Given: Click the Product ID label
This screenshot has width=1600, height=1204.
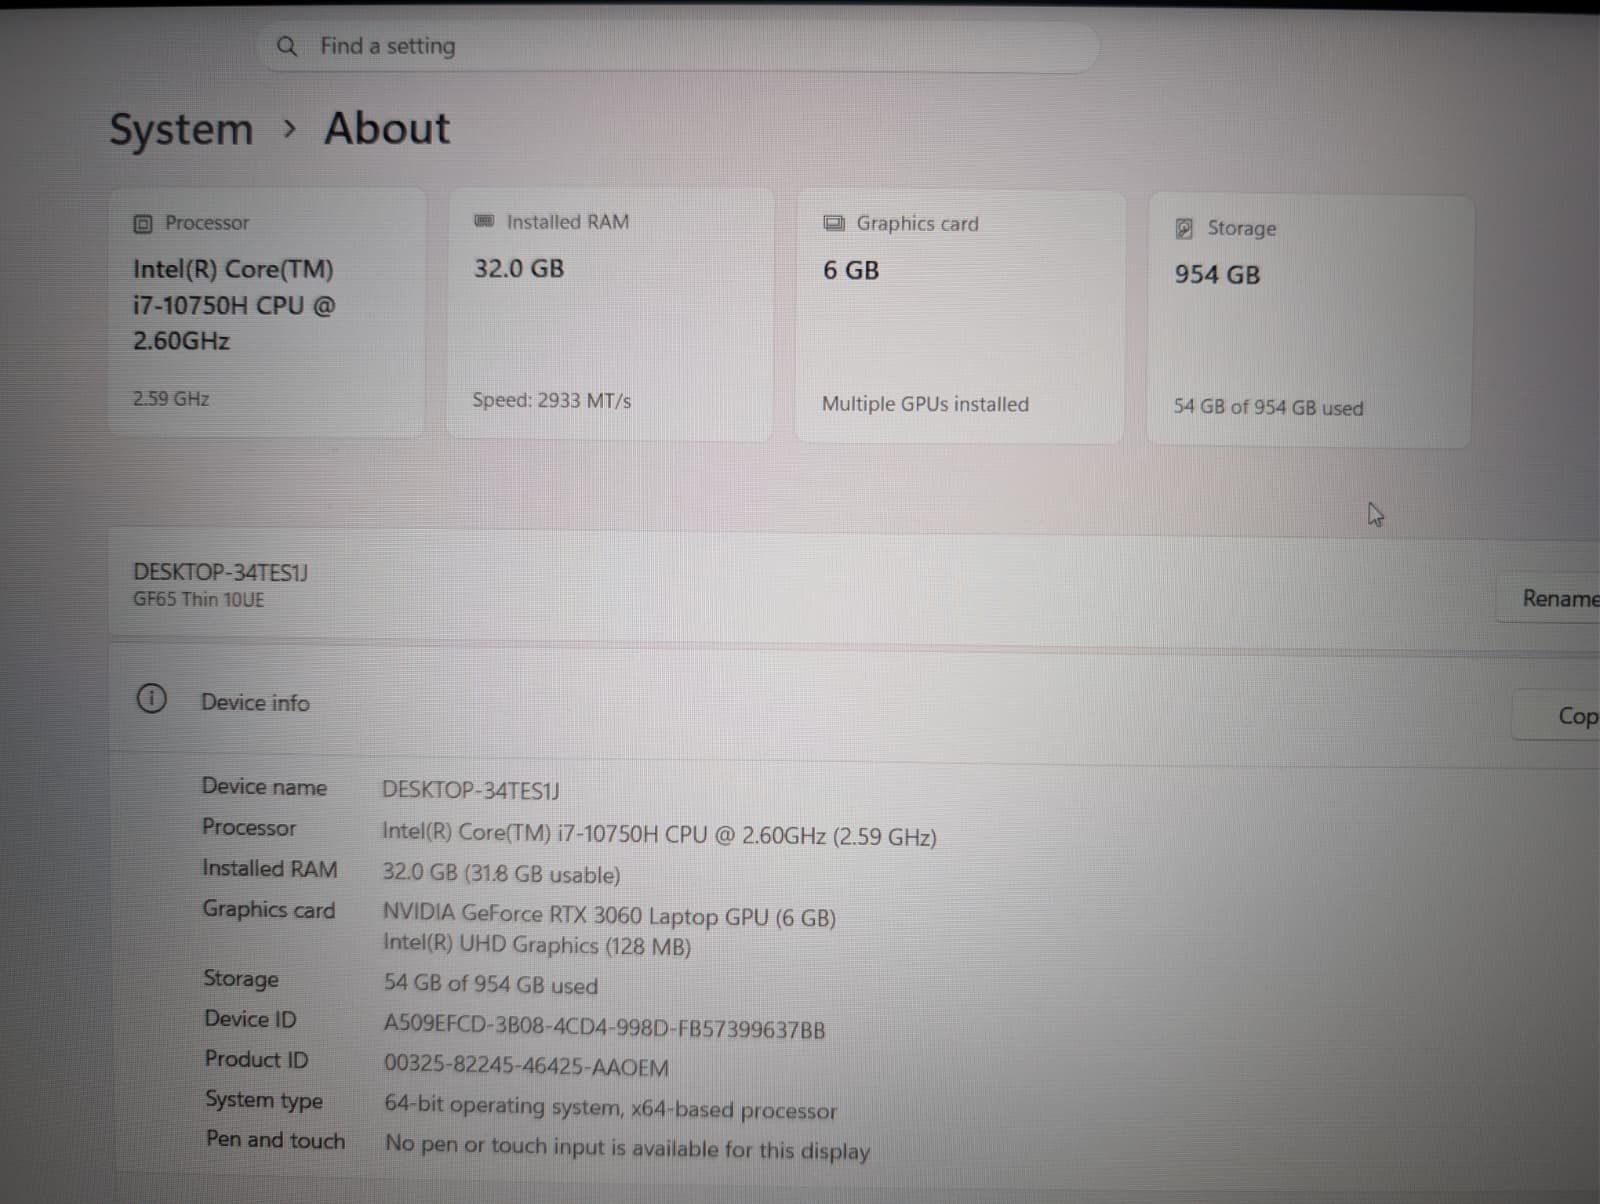Looking at the screenshot, I should pos(256,1059).
